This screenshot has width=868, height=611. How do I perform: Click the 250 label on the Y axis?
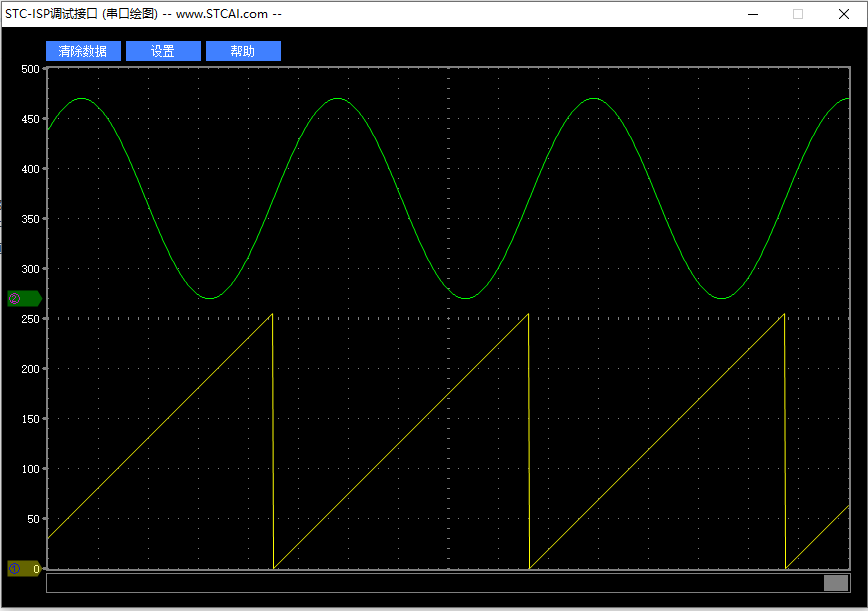pyautogui.click(x=29, y=319)
